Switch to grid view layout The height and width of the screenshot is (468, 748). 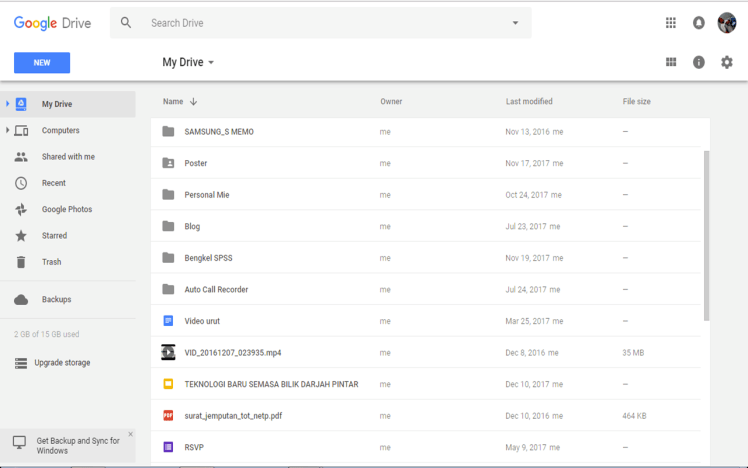[671, 62]
